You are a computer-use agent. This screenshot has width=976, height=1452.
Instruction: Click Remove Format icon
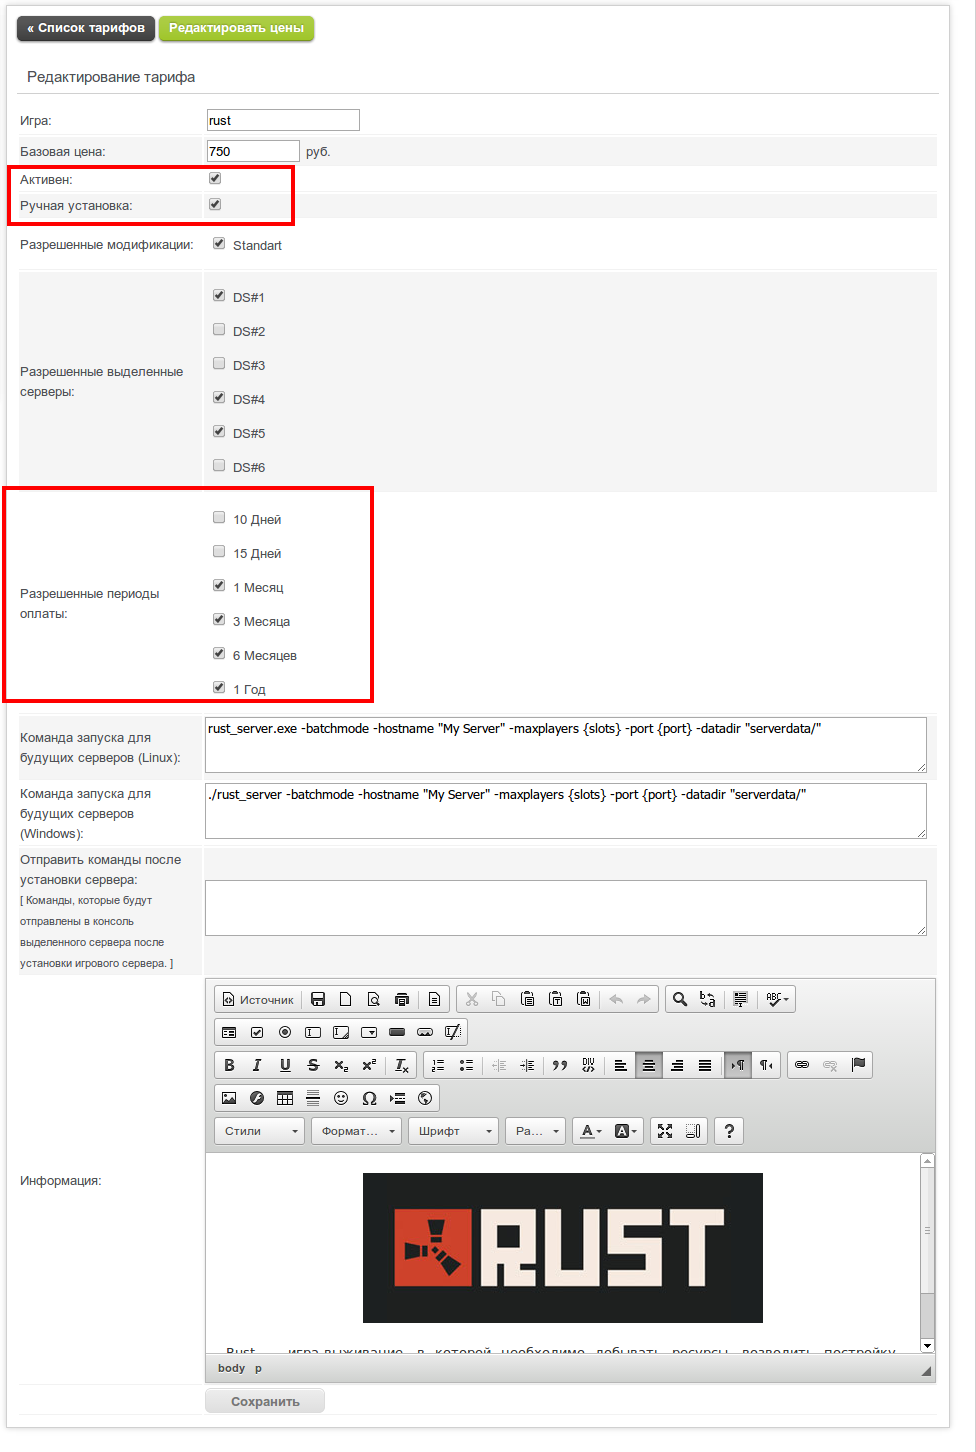point(401,1065)
